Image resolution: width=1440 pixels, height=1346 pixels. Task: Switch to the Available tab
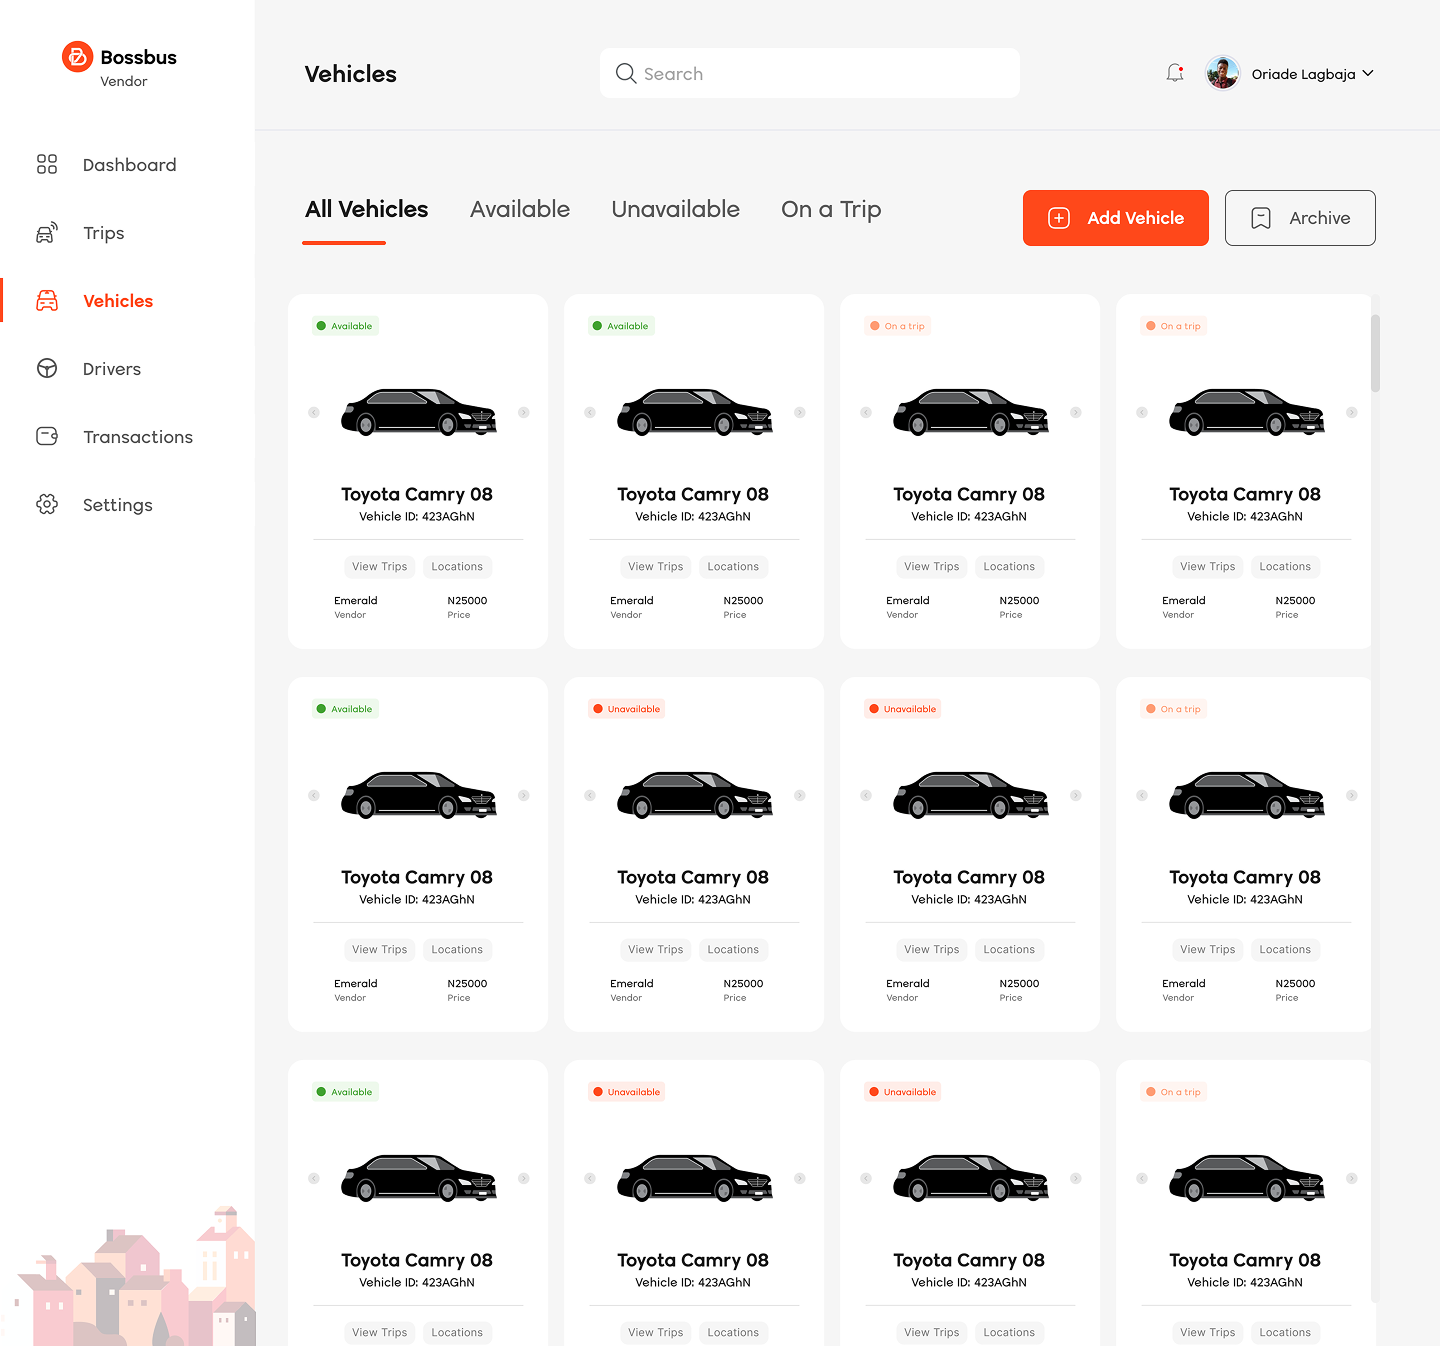[x=520, y=209]
